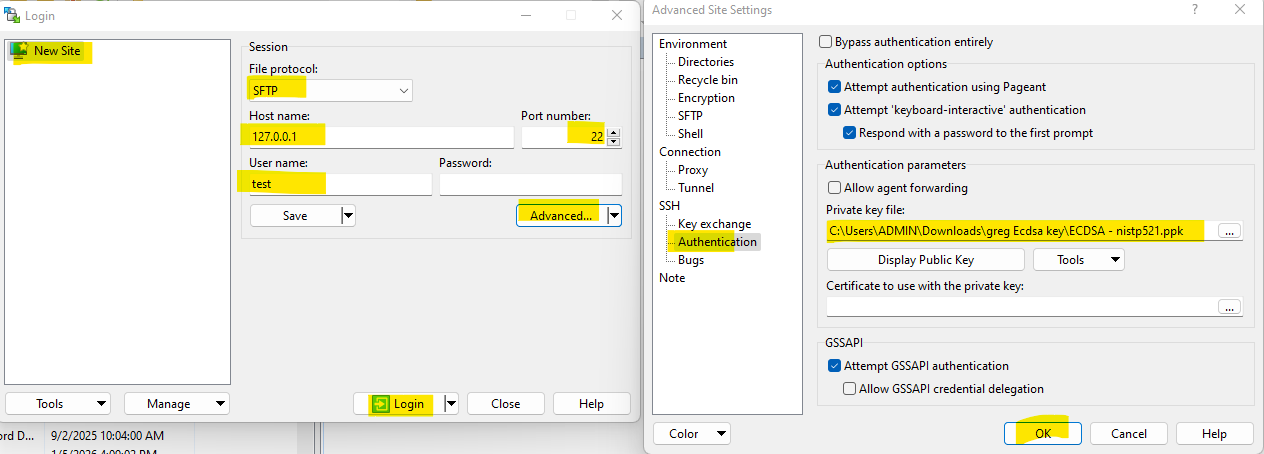Open the Tools dropdown beside Display Public Key
Viewport: 1264px width, 454px height.
click(x=1078, y=260)
